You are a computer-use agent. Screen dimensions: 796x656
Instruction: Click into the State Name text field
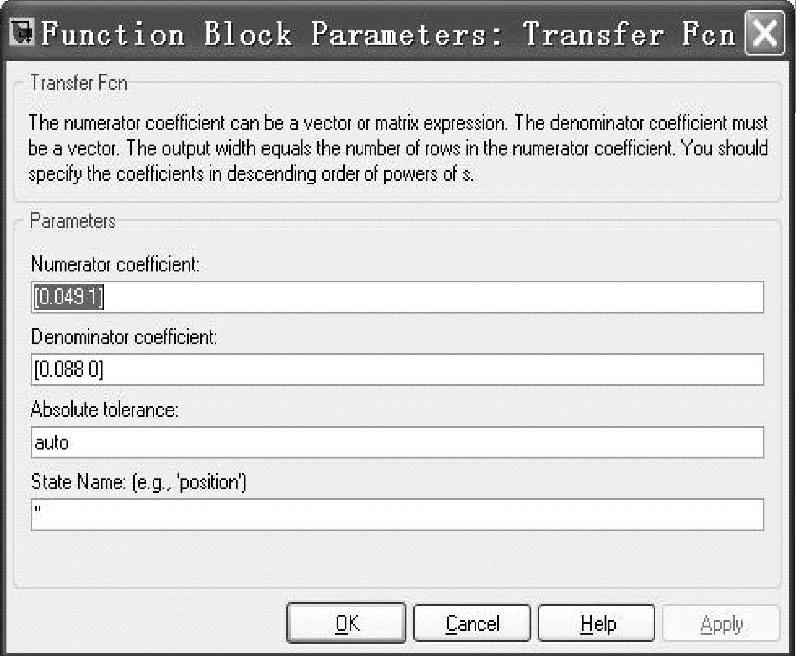point(397,514)
